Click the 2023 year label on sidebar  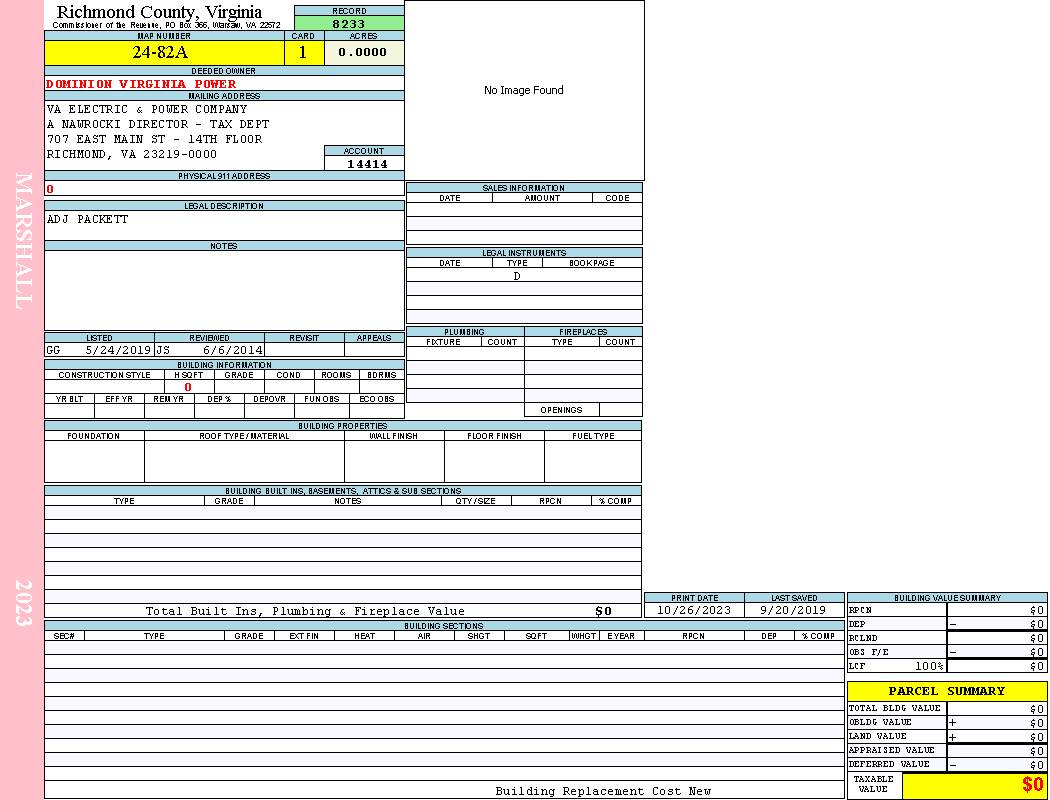pyautogui.click(x=22, y=602)
